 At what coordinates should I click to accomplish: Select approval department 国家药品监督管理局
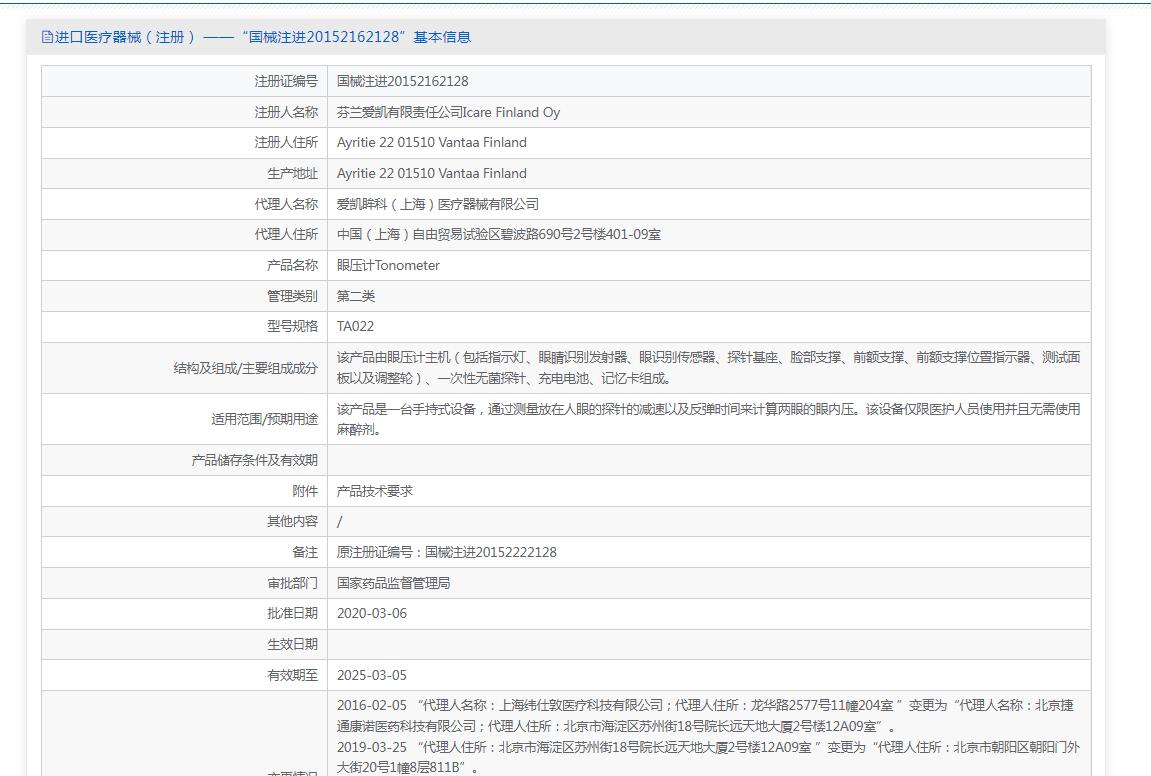pos(393,583)
